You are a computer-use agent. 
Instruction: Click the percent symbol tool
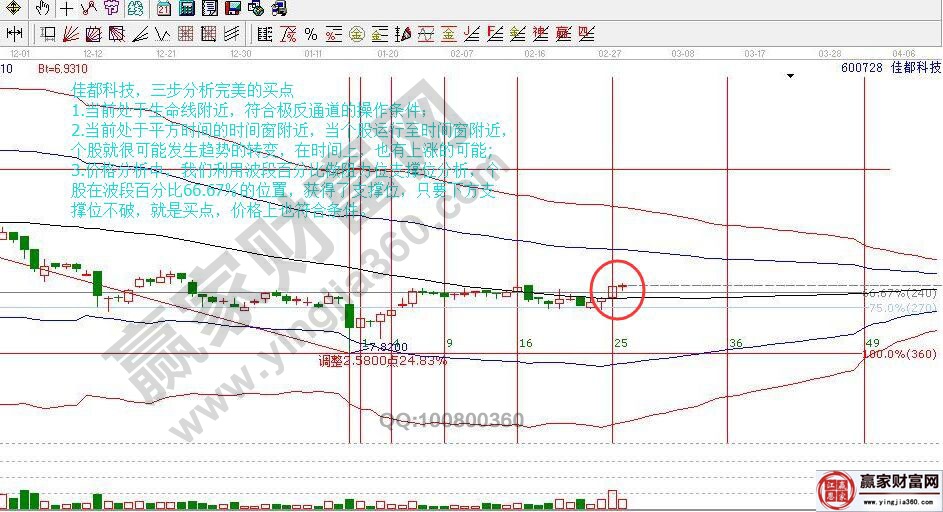click(x=310, y=33)
